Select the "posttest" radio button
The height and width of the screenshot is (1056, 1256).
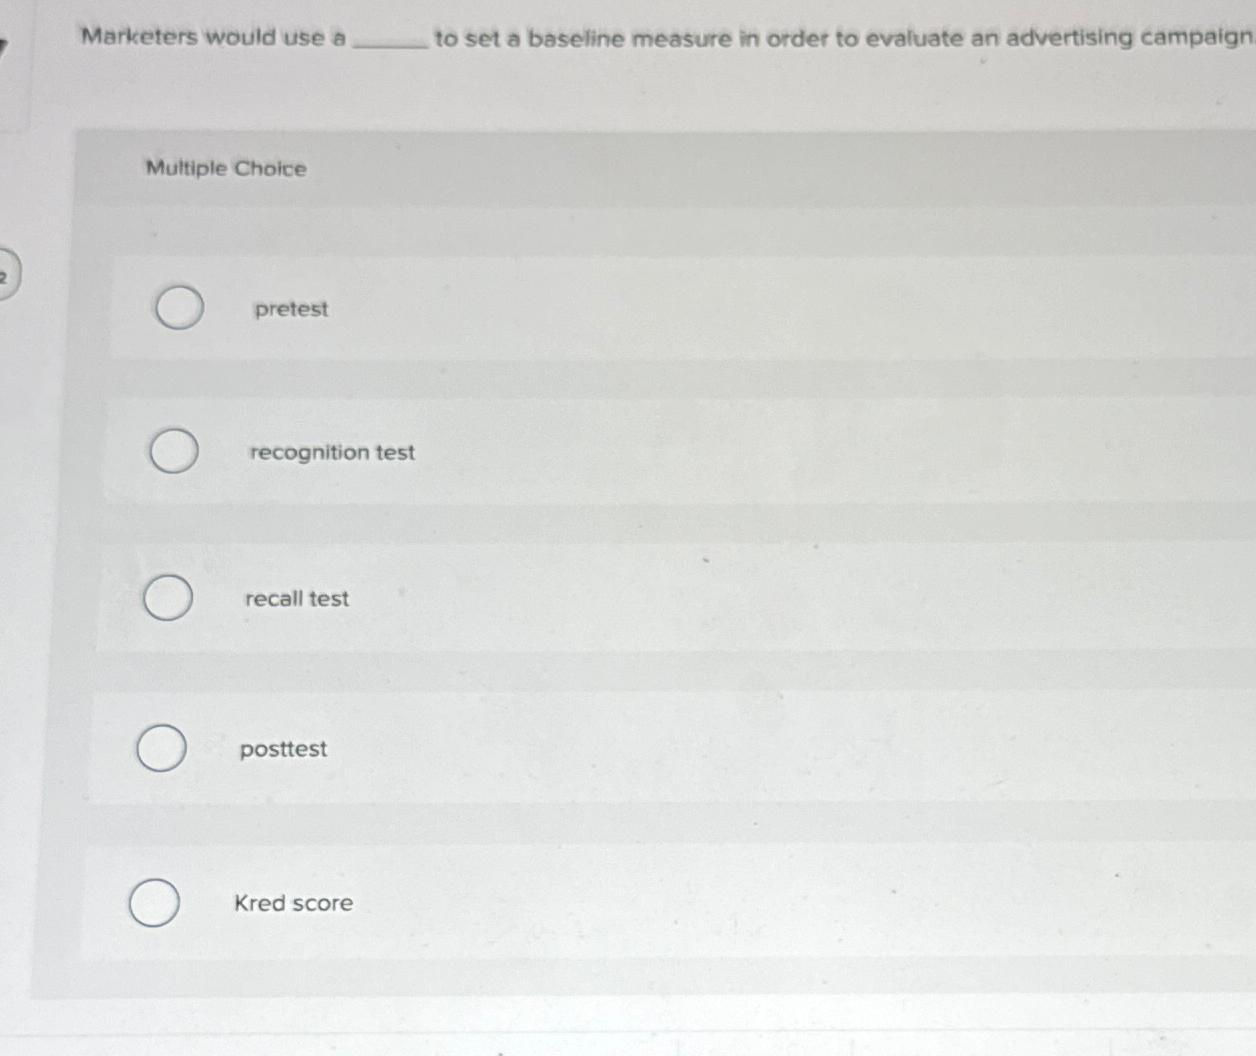click(x=160, y=749)
